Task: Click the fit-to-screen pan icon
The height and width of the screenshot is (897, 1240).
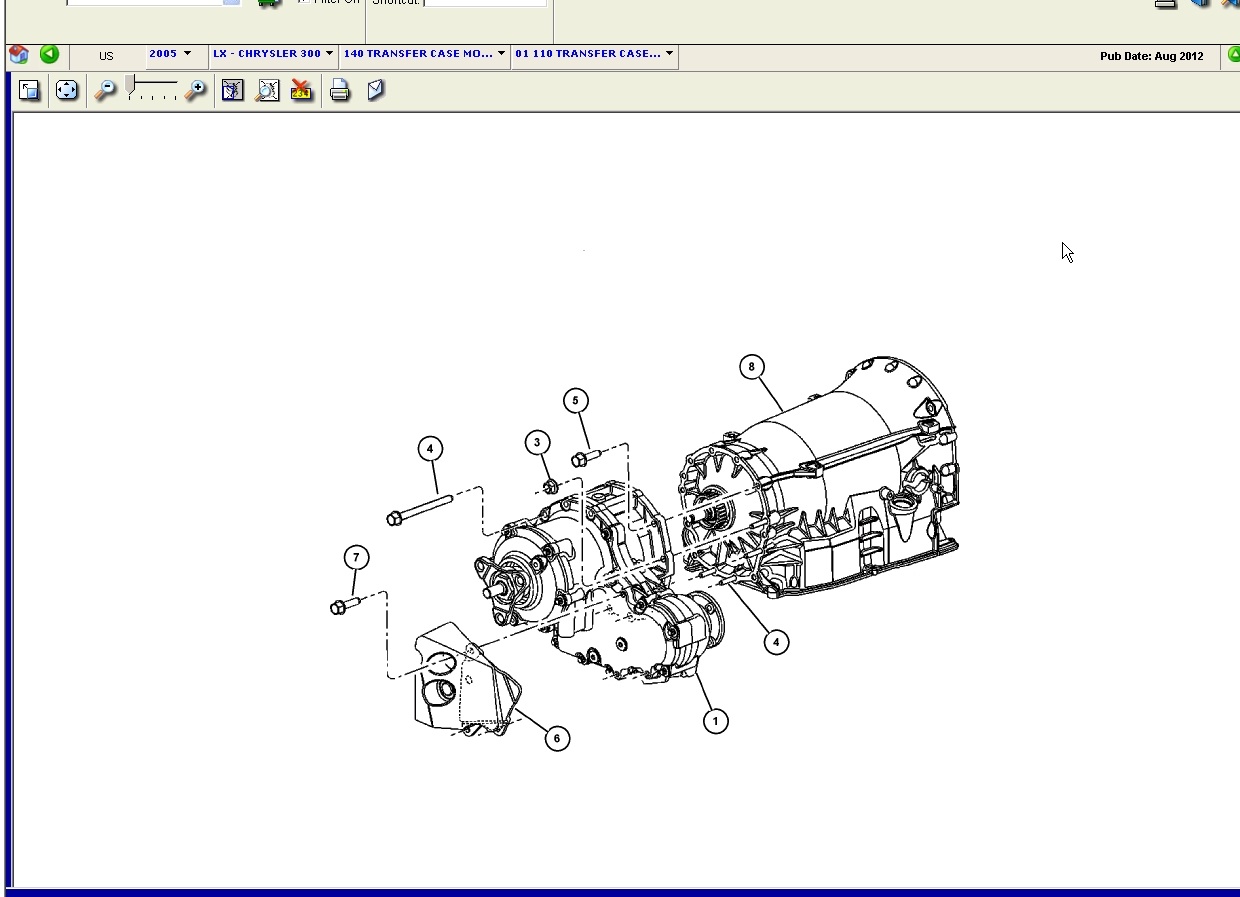Action: tap(66, 91)
